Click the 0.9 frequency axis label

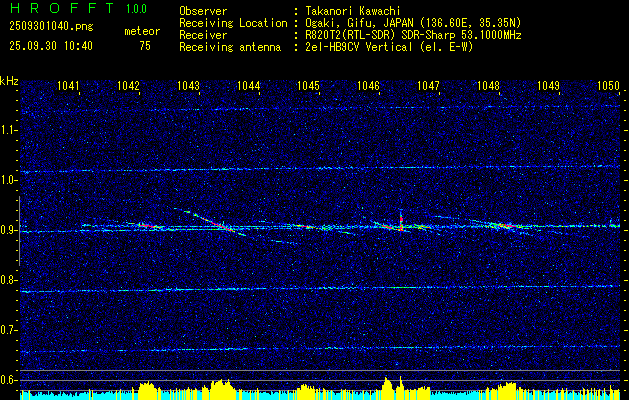[x=8, y=230]
